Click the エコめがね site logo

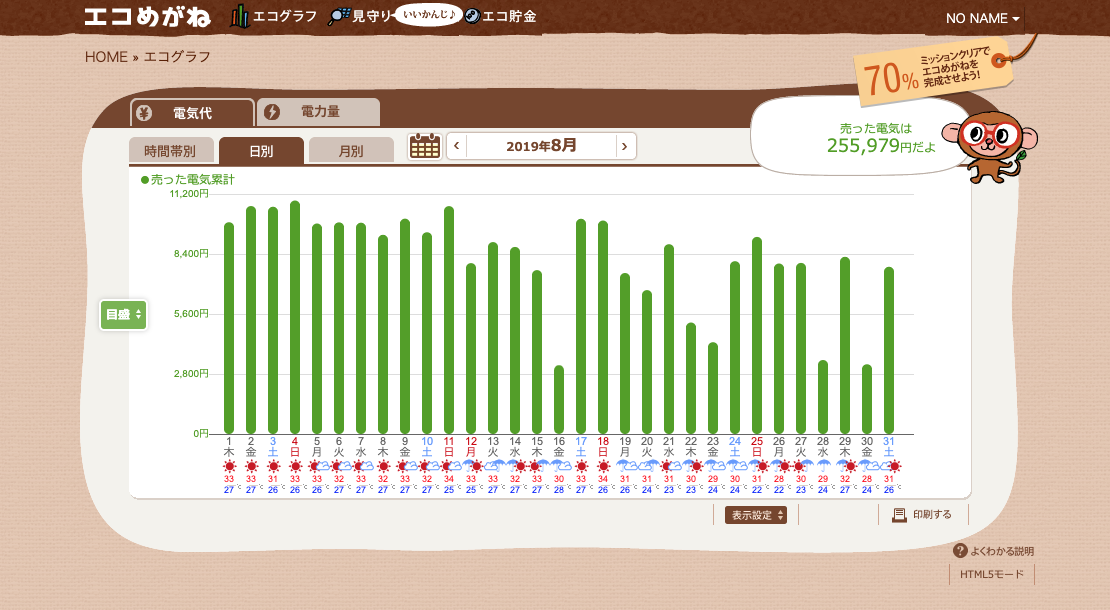(147, 17)
